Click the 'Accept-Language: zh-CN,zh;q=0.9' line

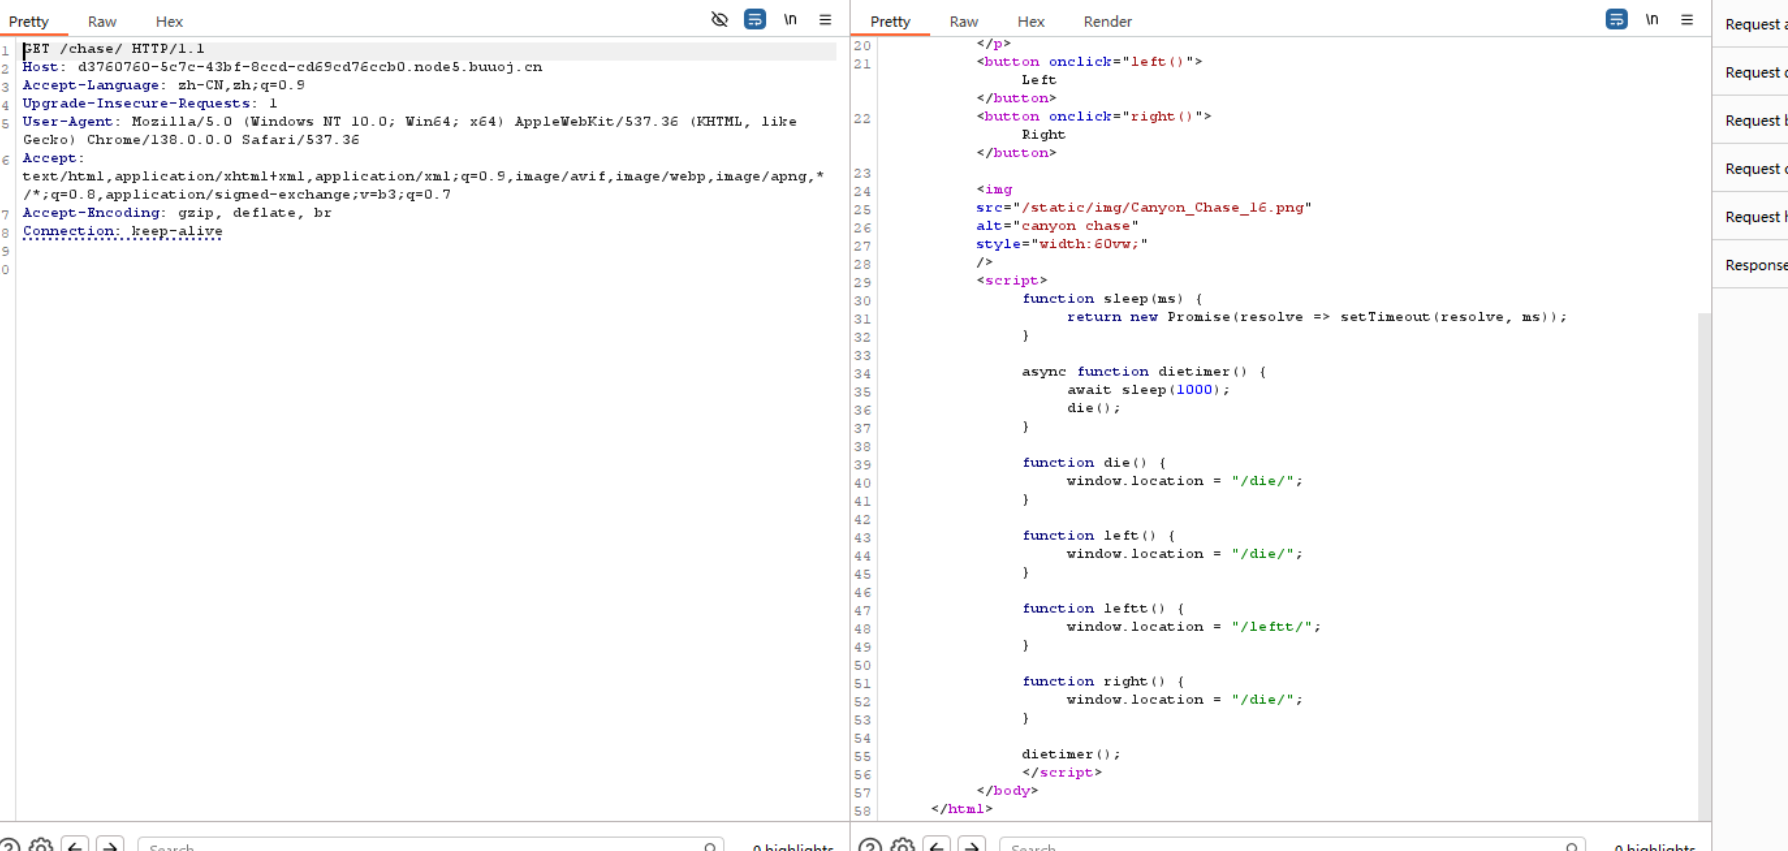(164, 85)
